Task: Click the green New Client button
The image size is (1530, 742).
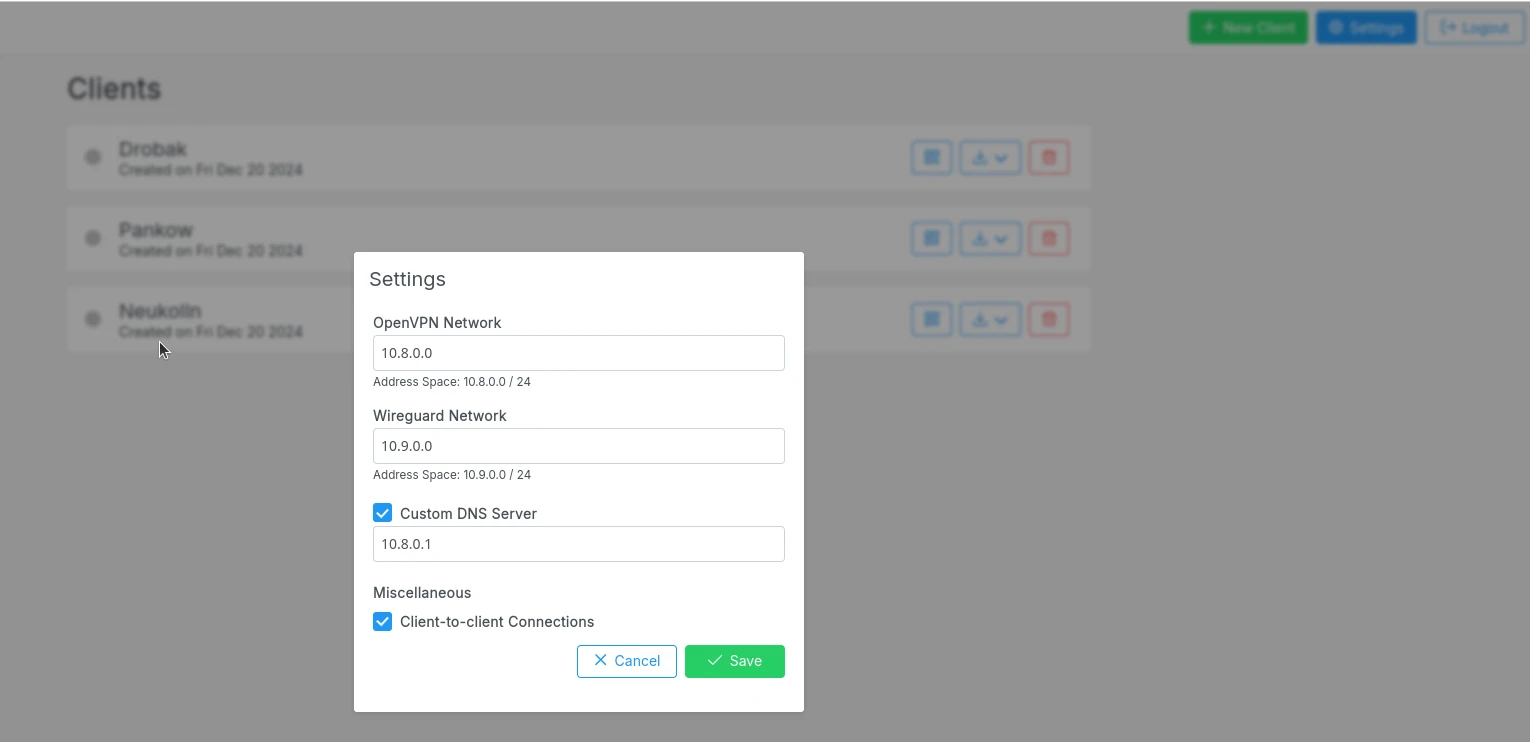Action: [x=1248, y=28]
